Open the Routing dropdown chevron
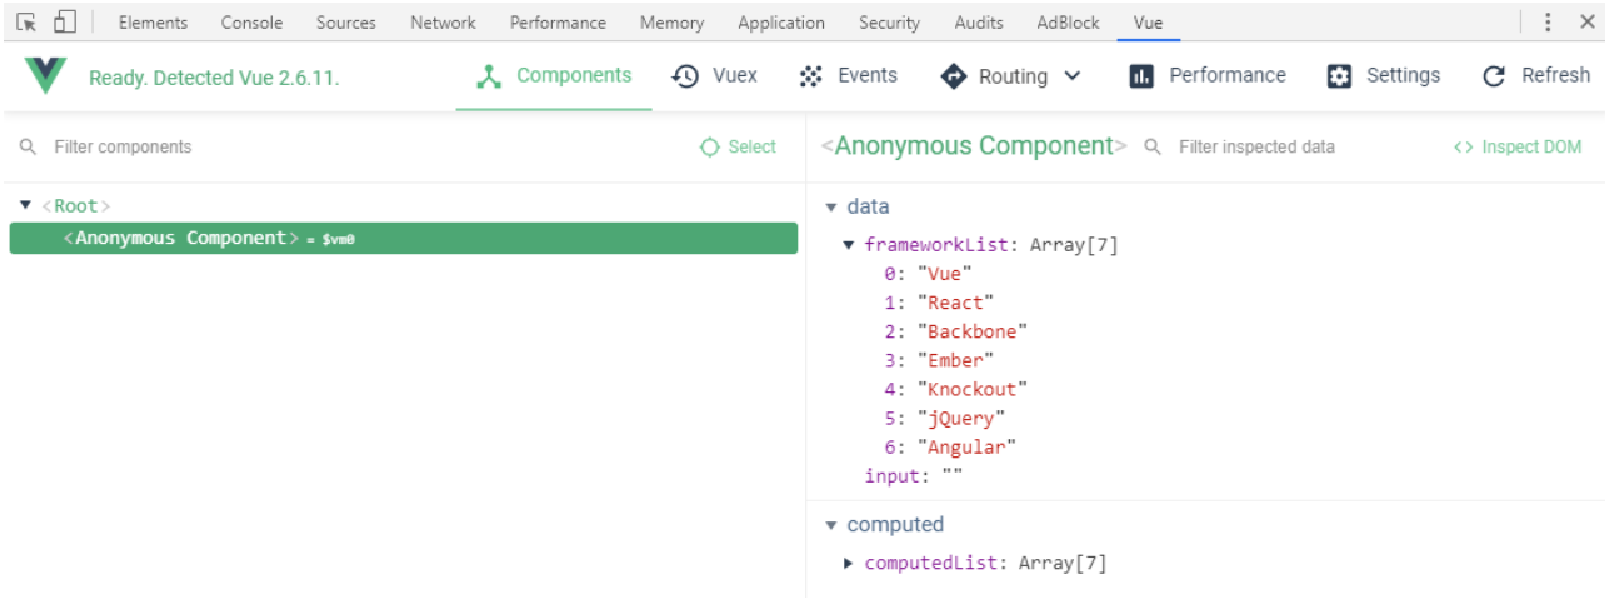 [x=1072, y=76]
